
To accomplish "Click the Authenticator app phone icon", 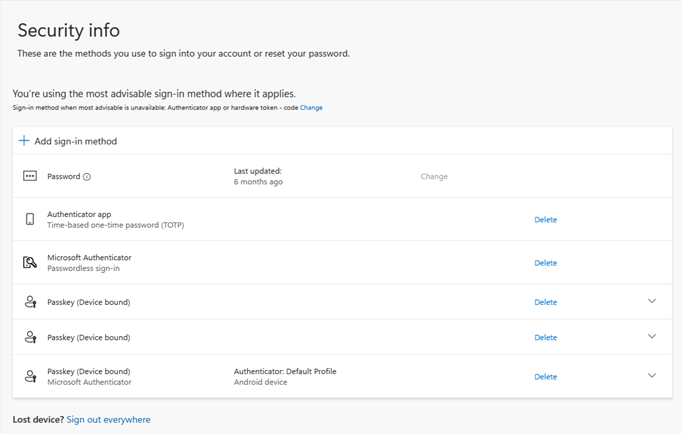I will pyautogui.click(x=30, y=219).
